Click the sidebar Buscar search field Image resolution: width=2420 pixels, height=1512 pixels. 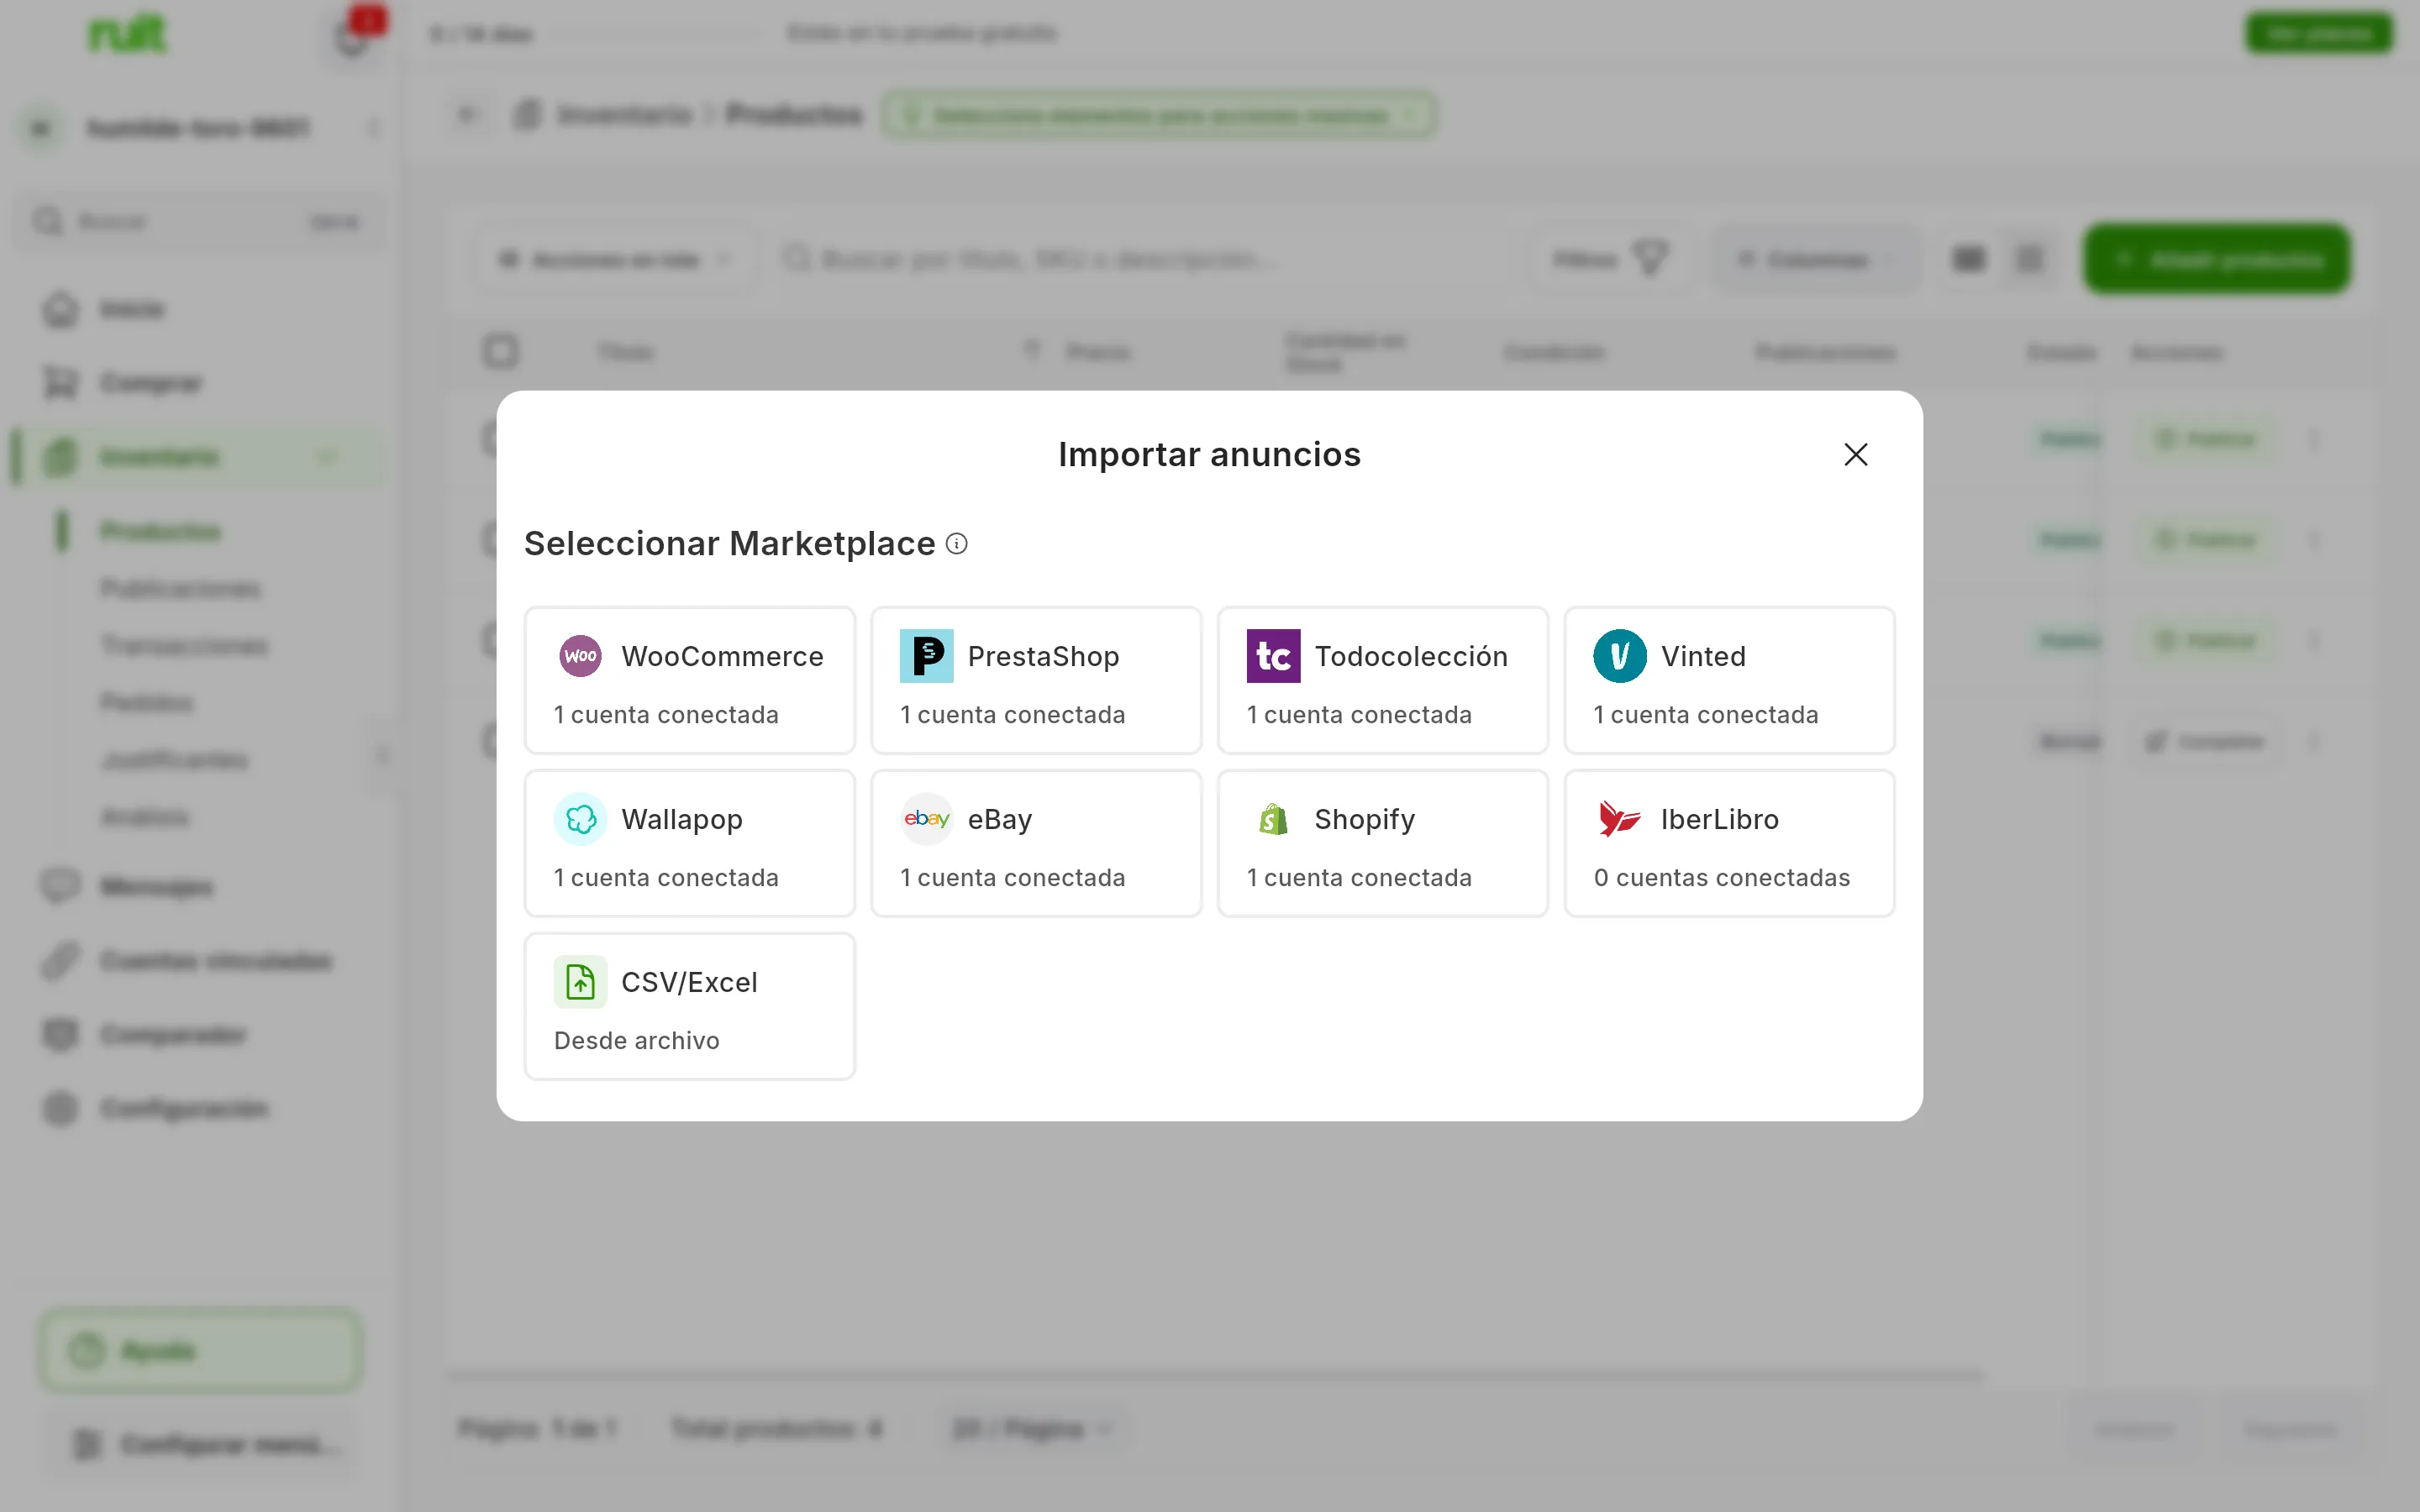click(x=200, y=221)
